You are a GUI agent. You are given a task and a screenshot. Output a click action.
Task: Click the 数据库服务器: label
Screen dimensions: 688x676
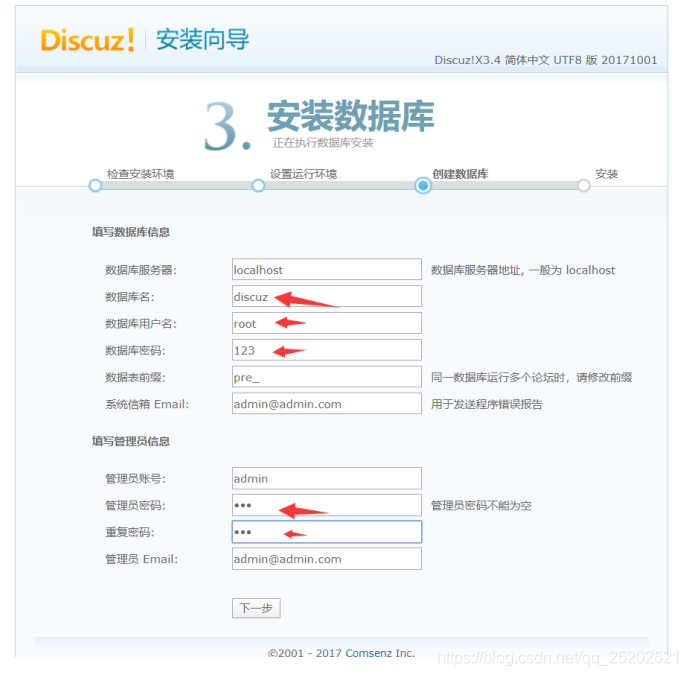pyautogui.click(x=141, y=270)
